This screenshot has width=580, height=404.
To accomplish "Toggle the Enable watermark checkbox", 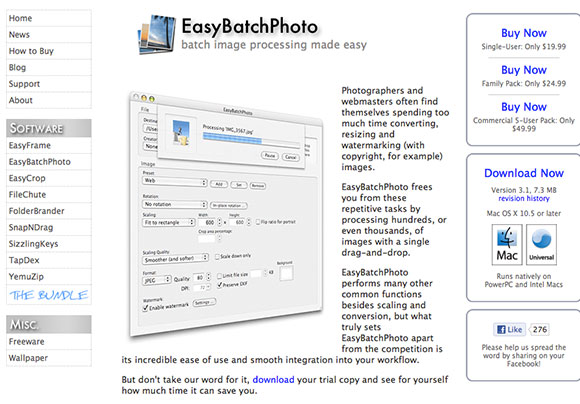I will click(146, 308).
